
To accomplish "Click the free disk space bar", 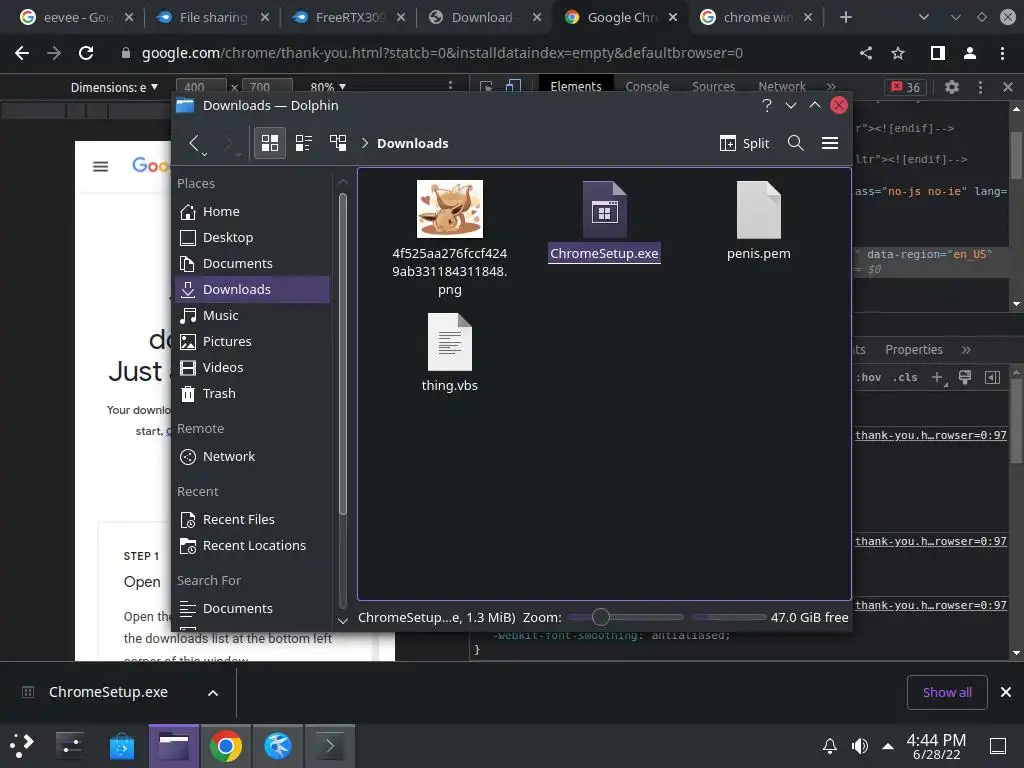I will point(729,617).
